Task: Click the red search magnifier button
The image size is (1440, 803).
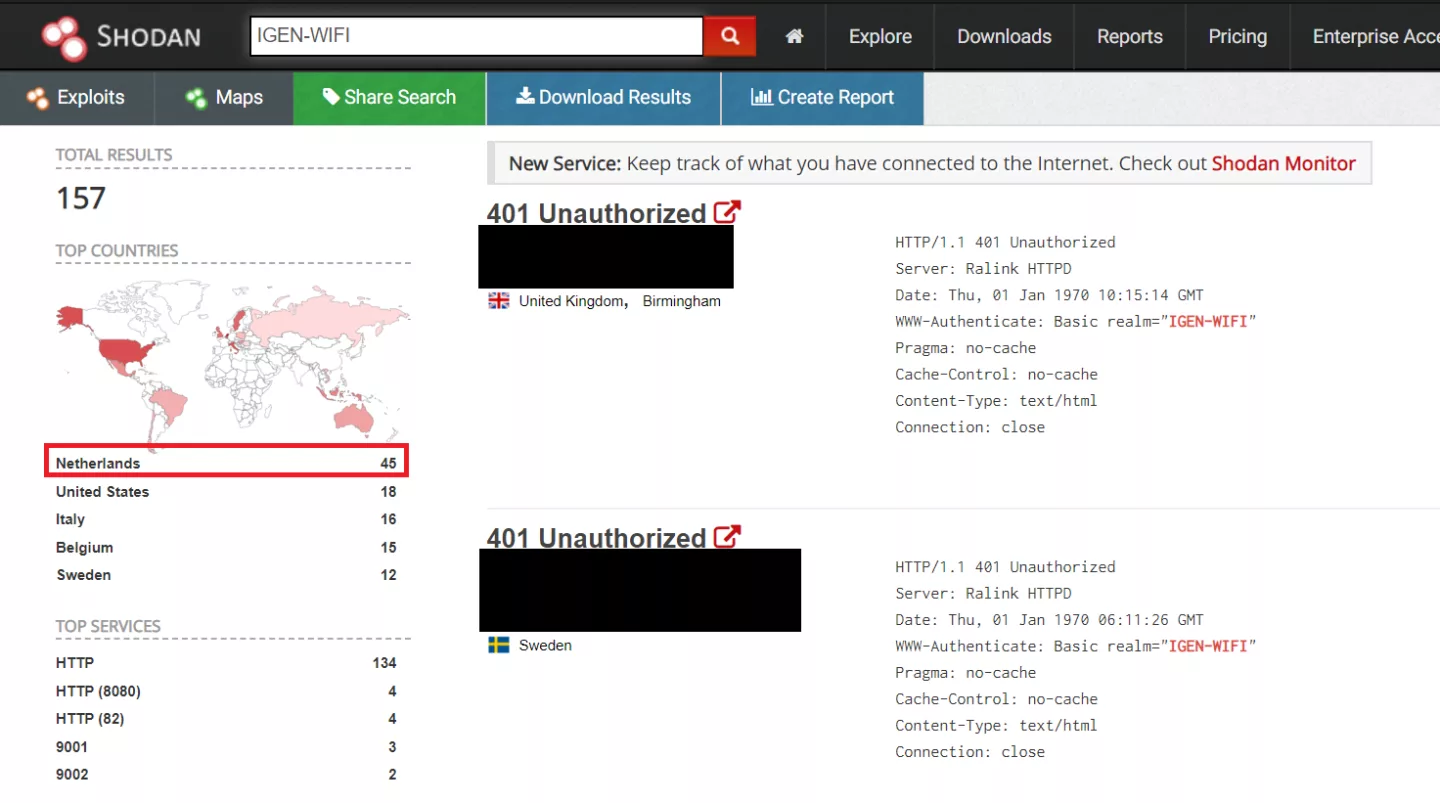Action: point(730,36)
